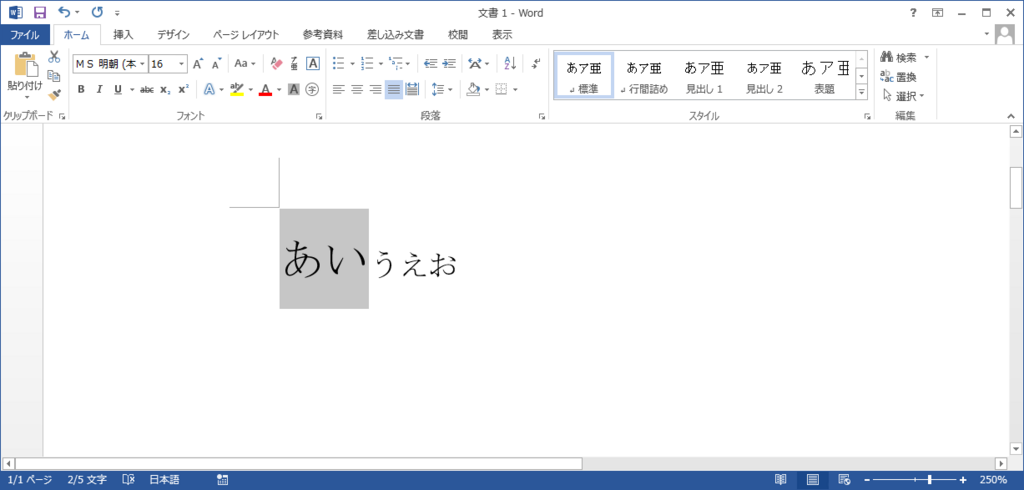Click the zoom slider handle
The width and height of the screenshot is (1024, 490).
[x=929, y=480]
